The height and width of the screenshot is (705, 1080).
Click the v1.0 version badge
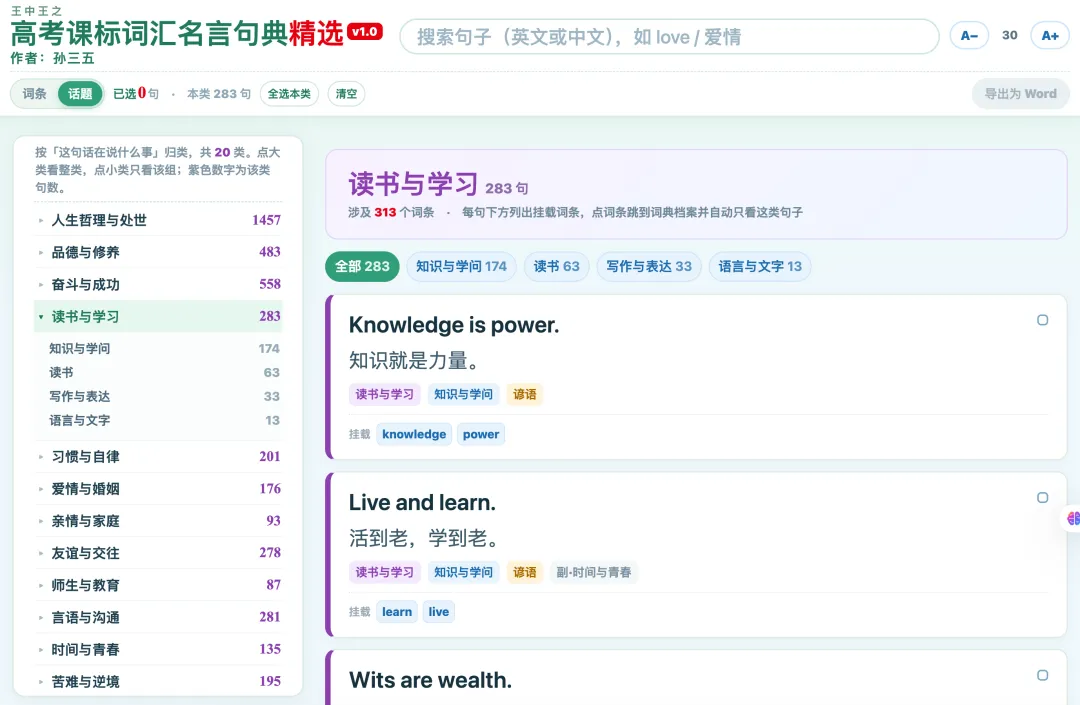[365, 32]
